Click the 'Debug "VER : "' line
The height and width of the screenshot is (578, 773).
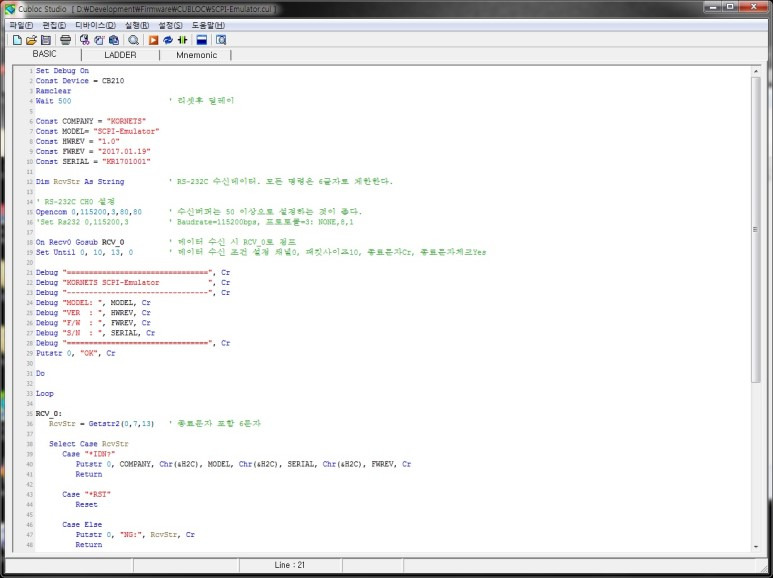93,313
